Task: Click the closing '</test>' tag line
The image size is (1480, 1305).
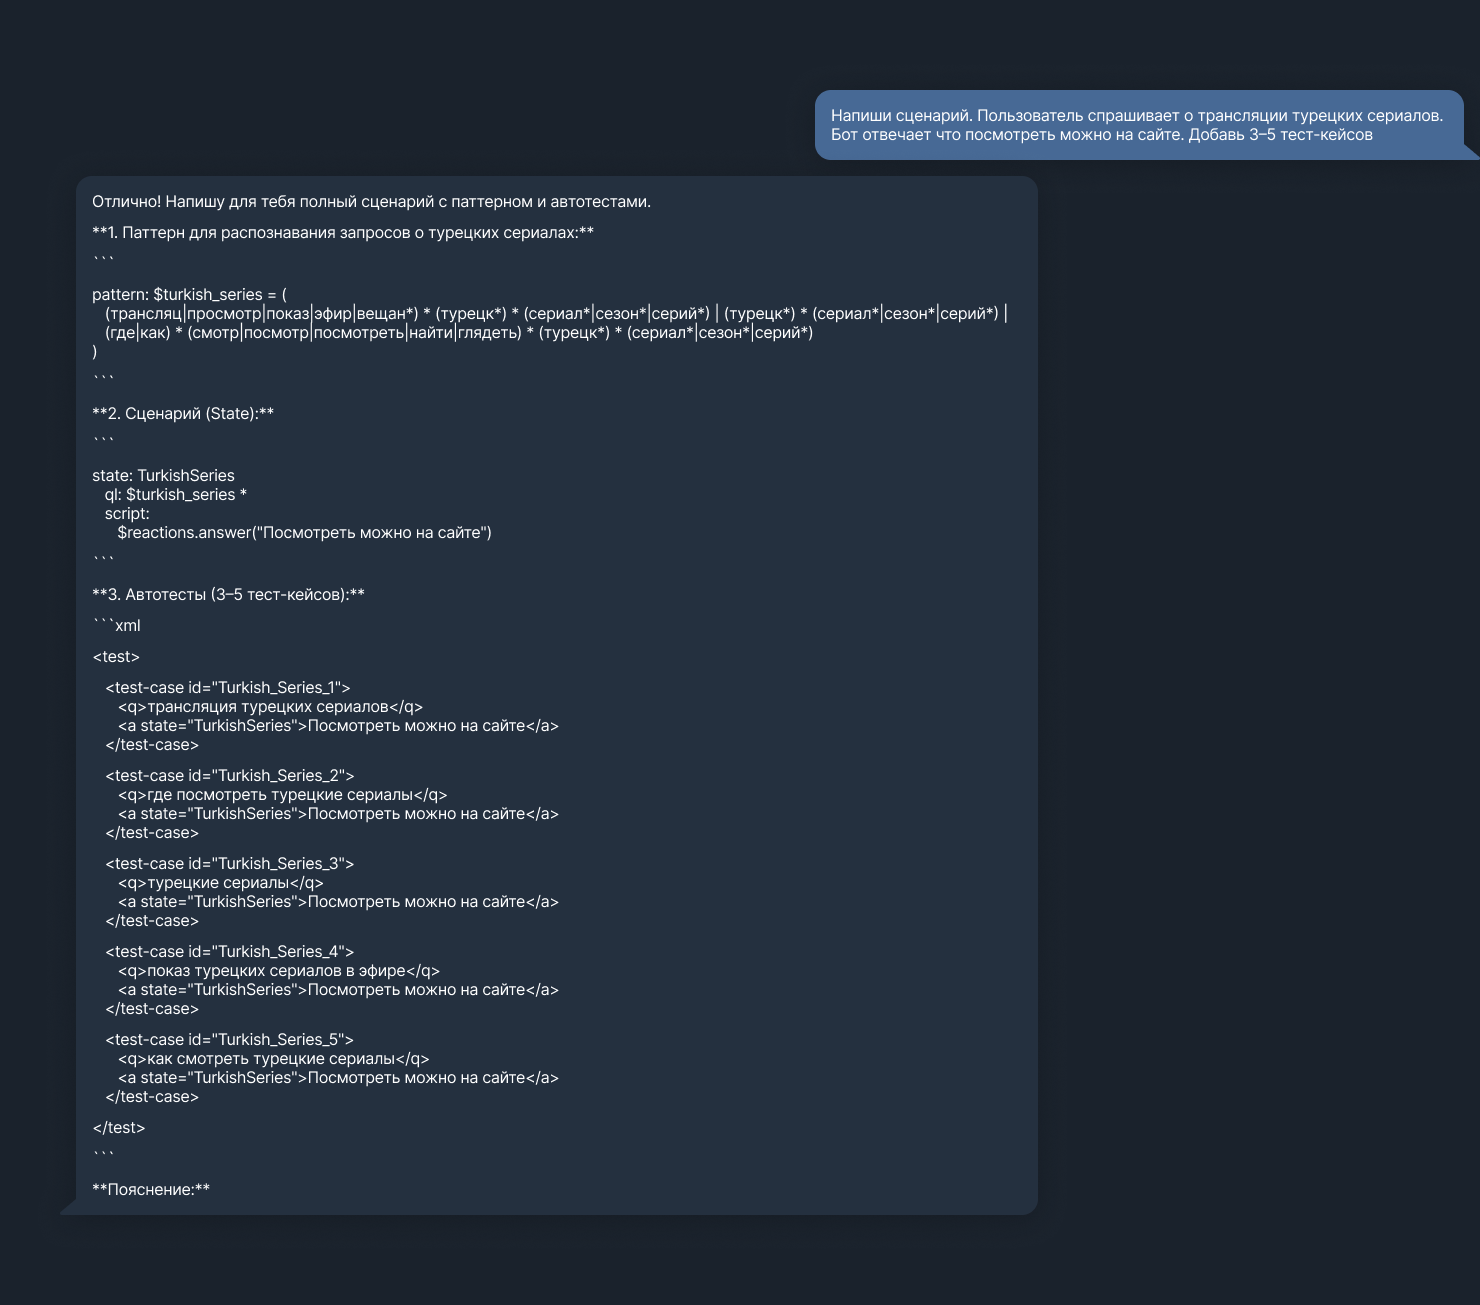Action: [x=119, y=1128]
